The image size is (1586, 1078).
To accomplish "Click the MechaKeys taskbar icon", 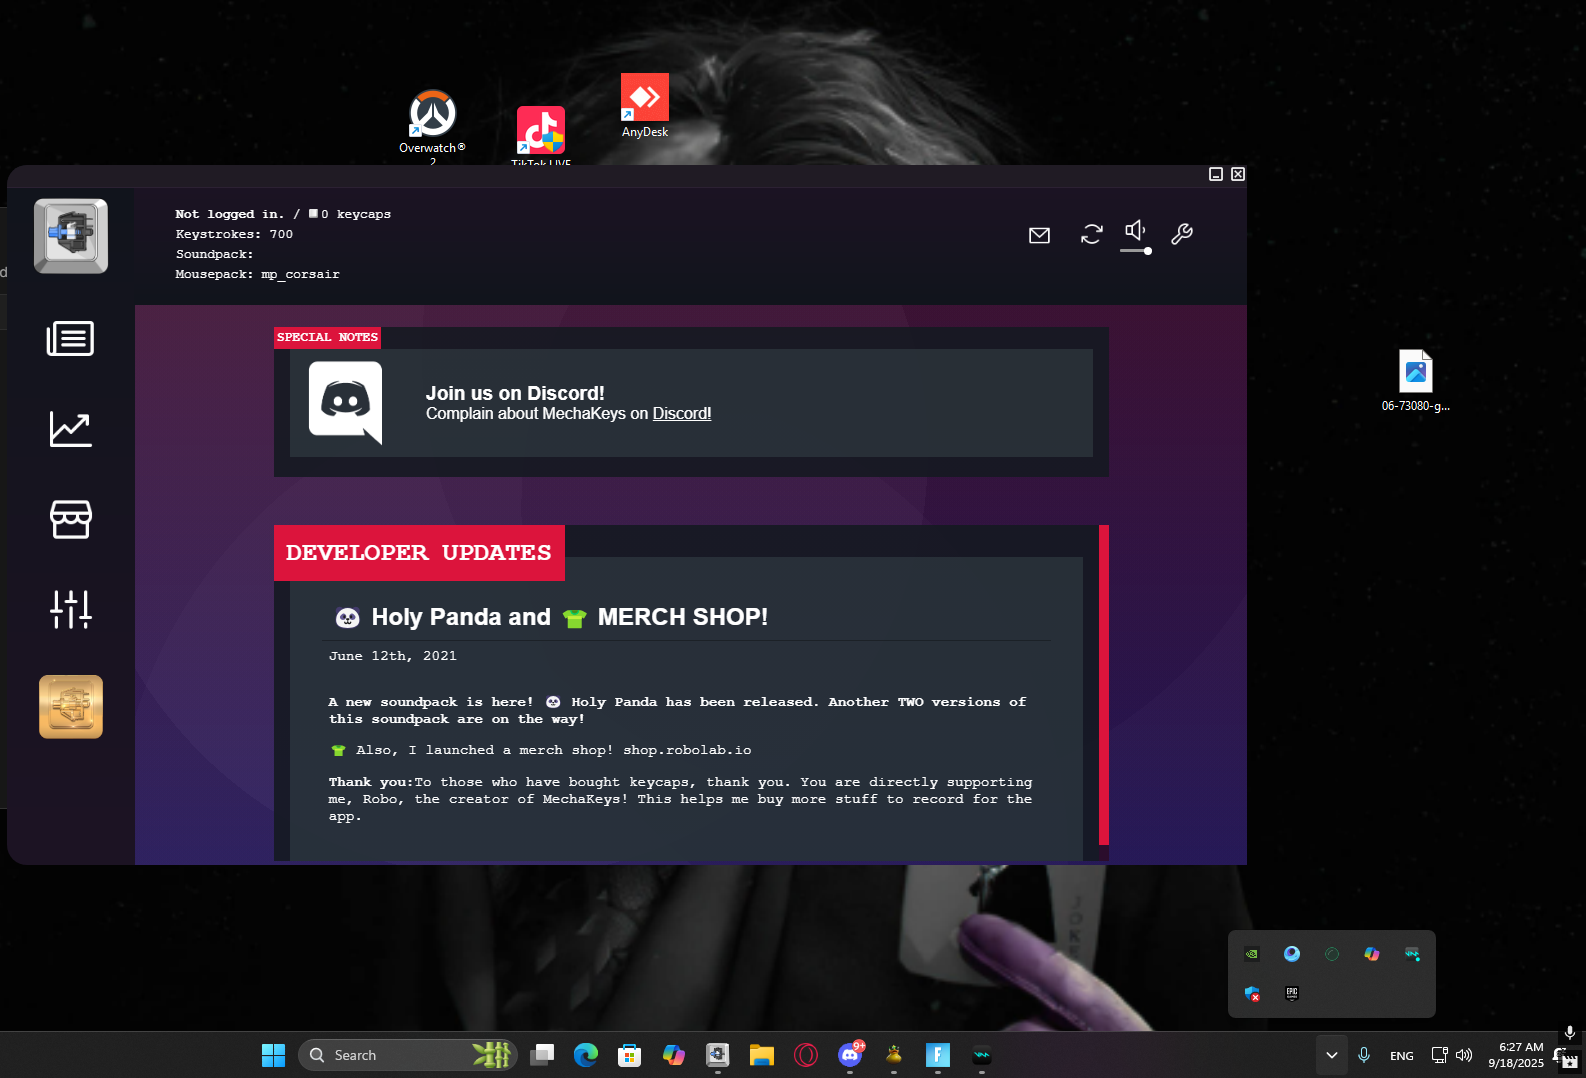I will [x=718, y=1055].
